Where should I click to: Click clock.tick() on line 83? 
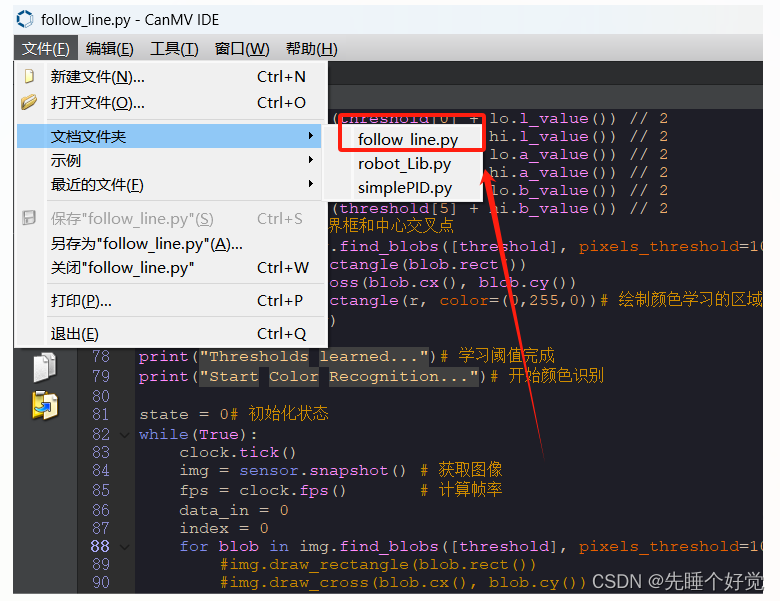coord(238,453)
